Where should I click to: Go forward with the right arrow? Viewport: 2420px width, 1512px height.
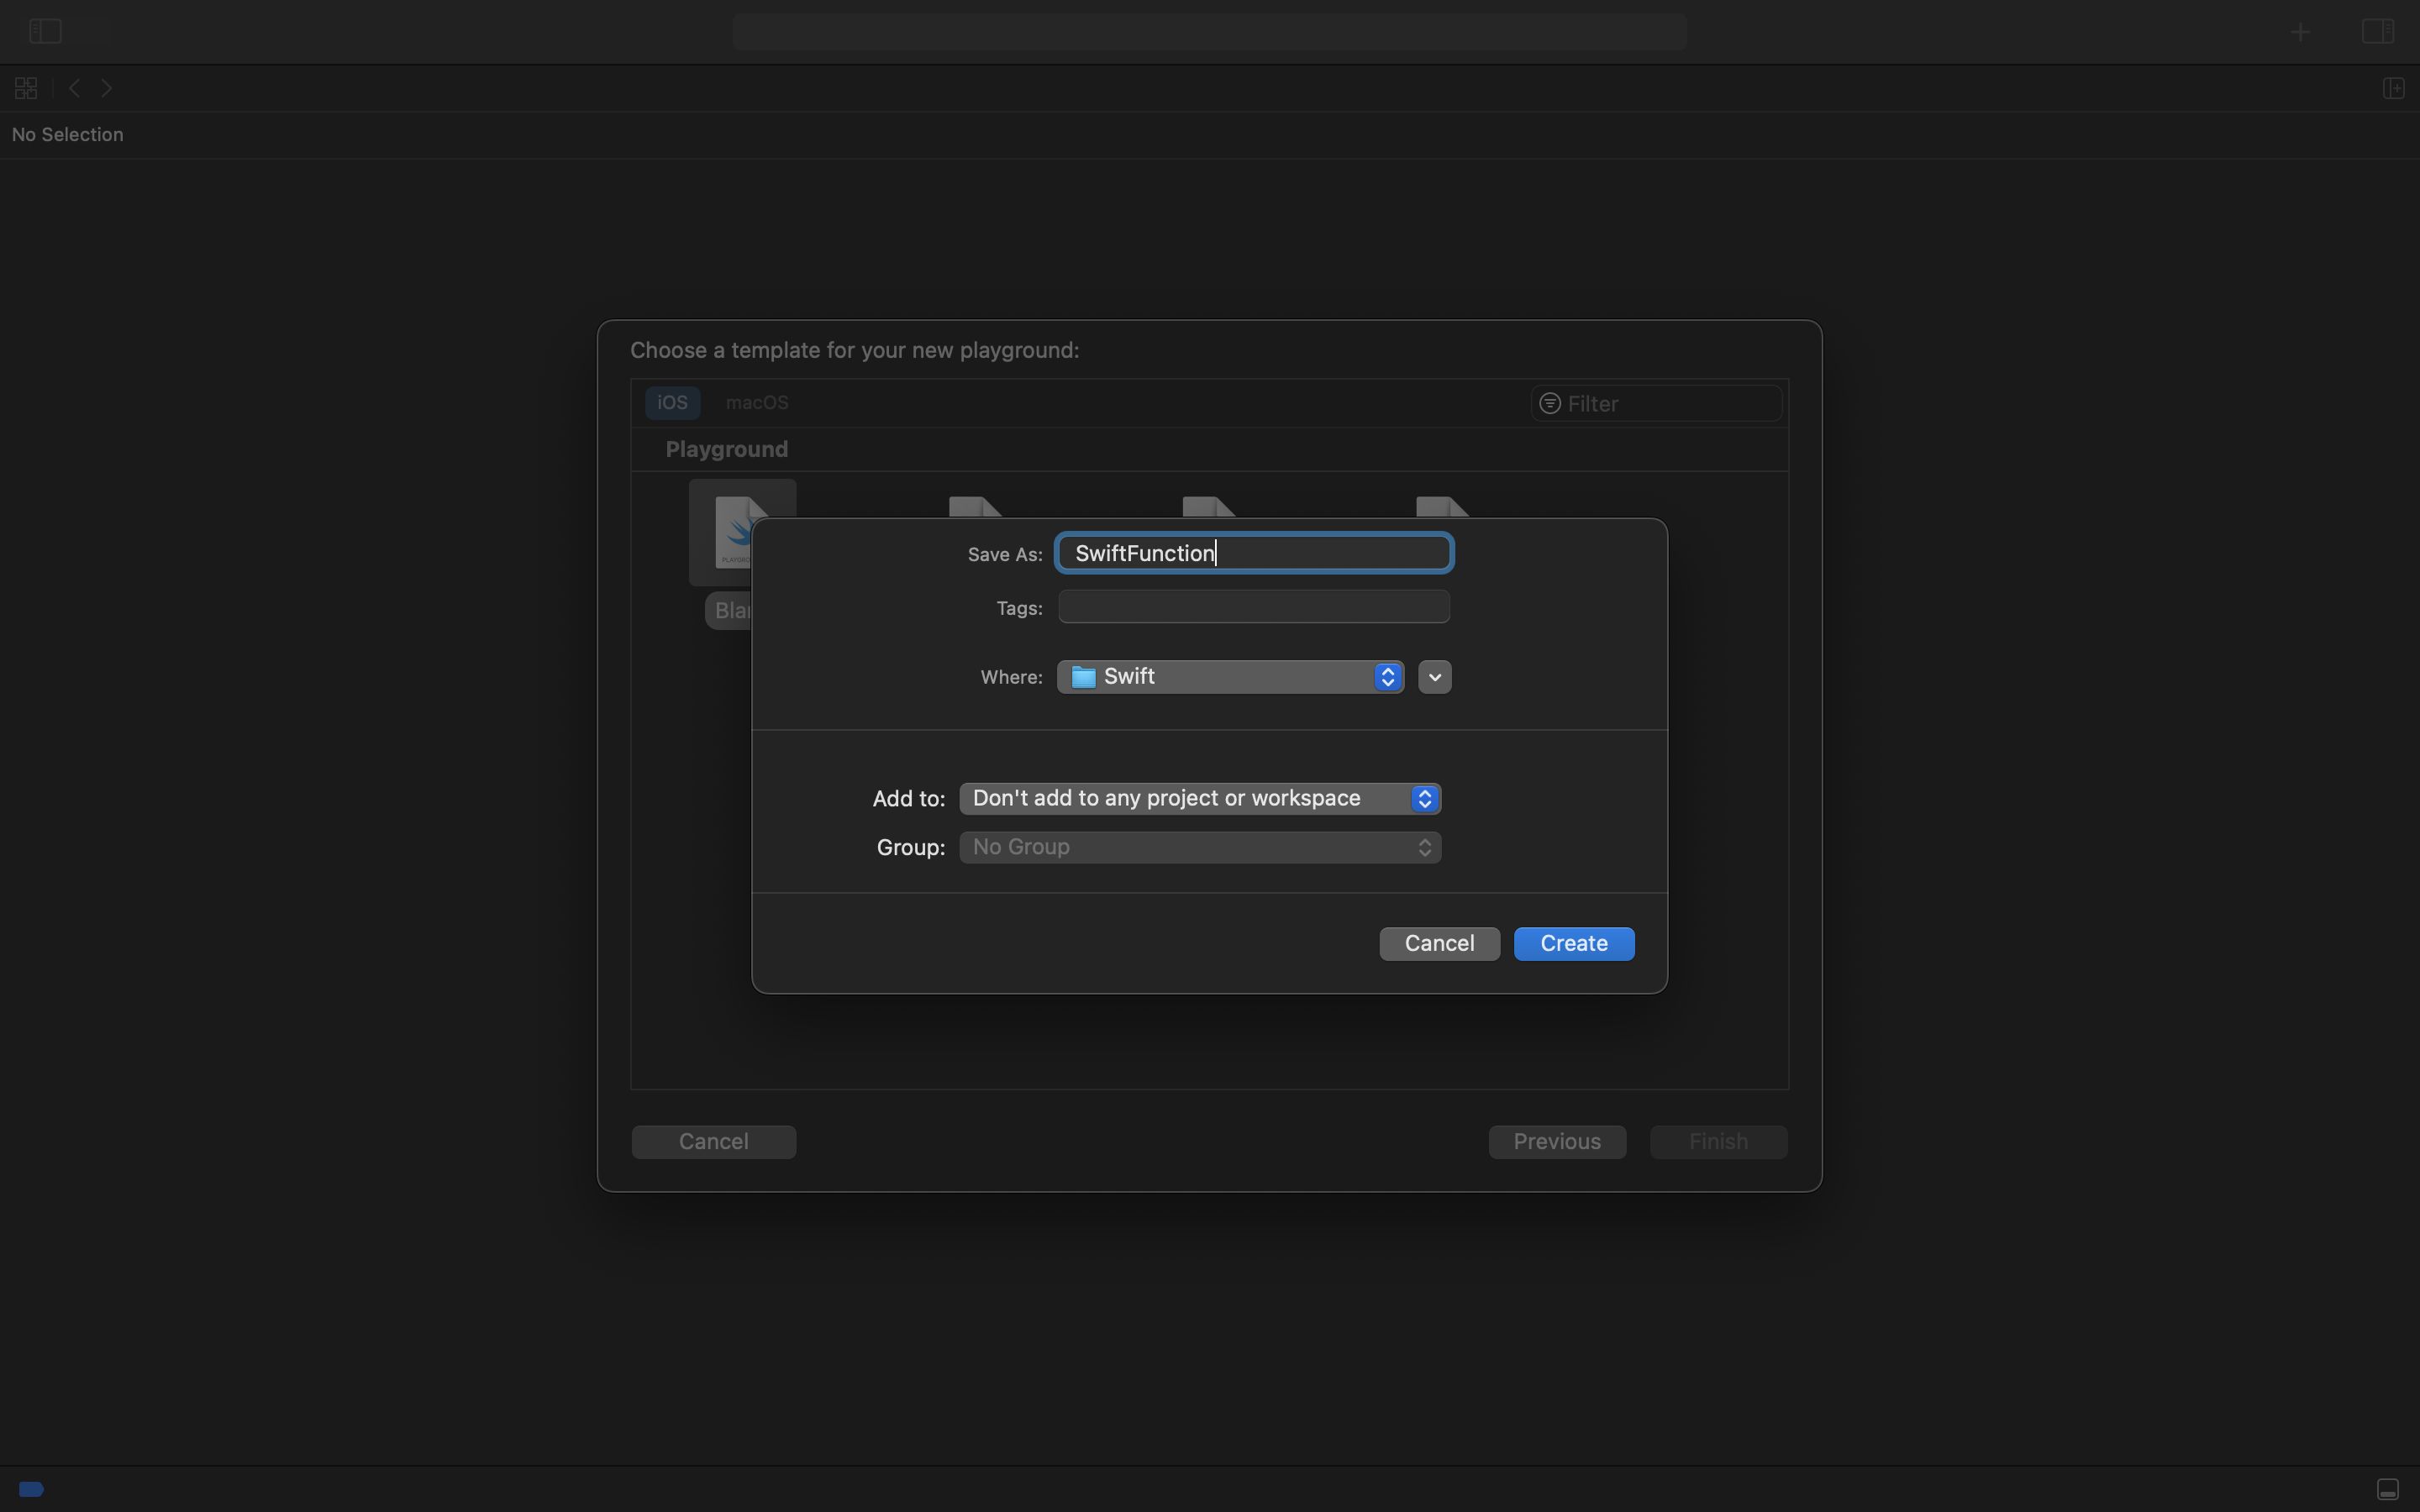click(x=107, y=89)
